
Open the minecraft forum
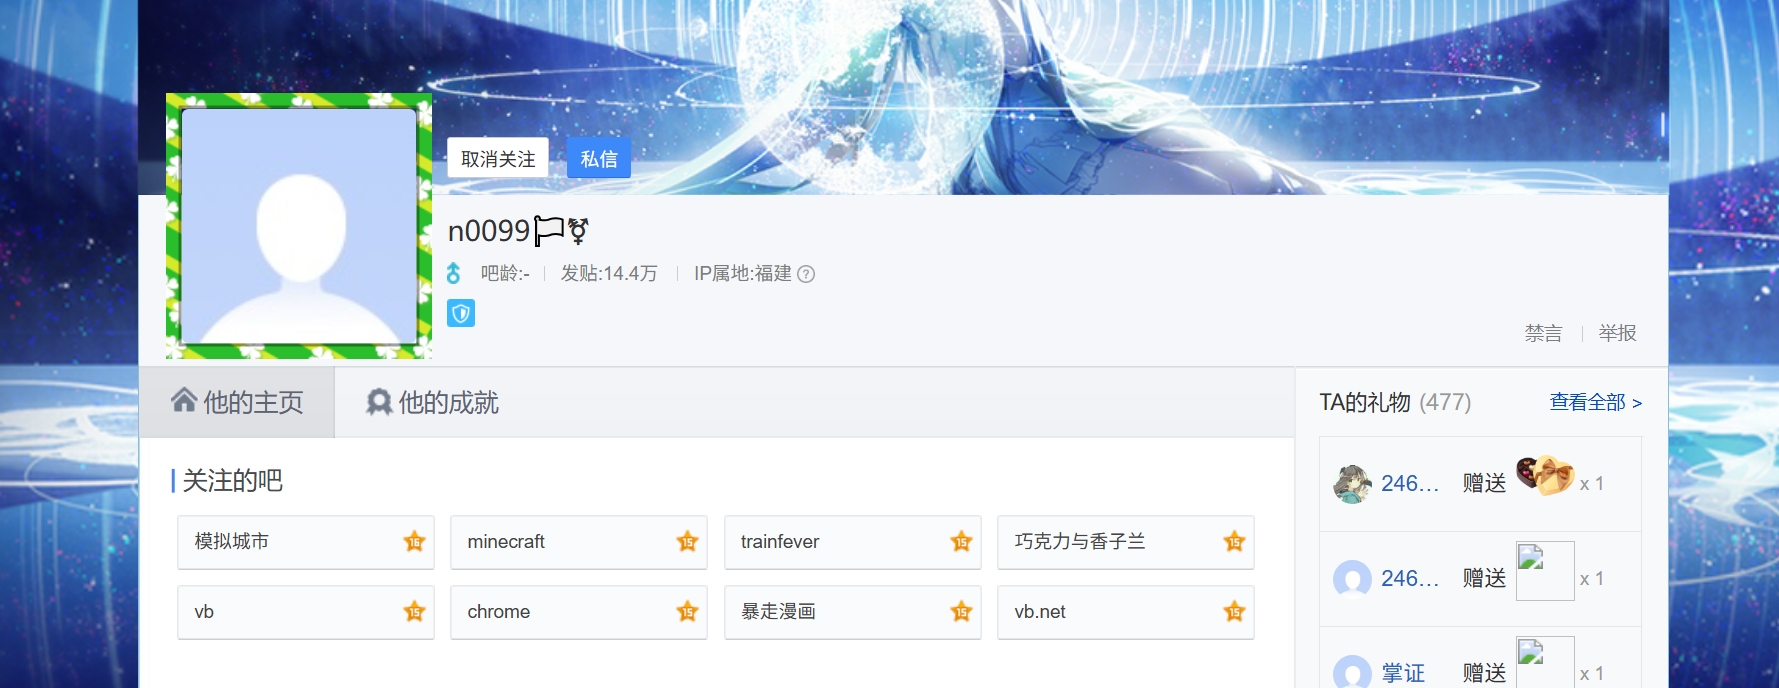[x=579, y=542]
